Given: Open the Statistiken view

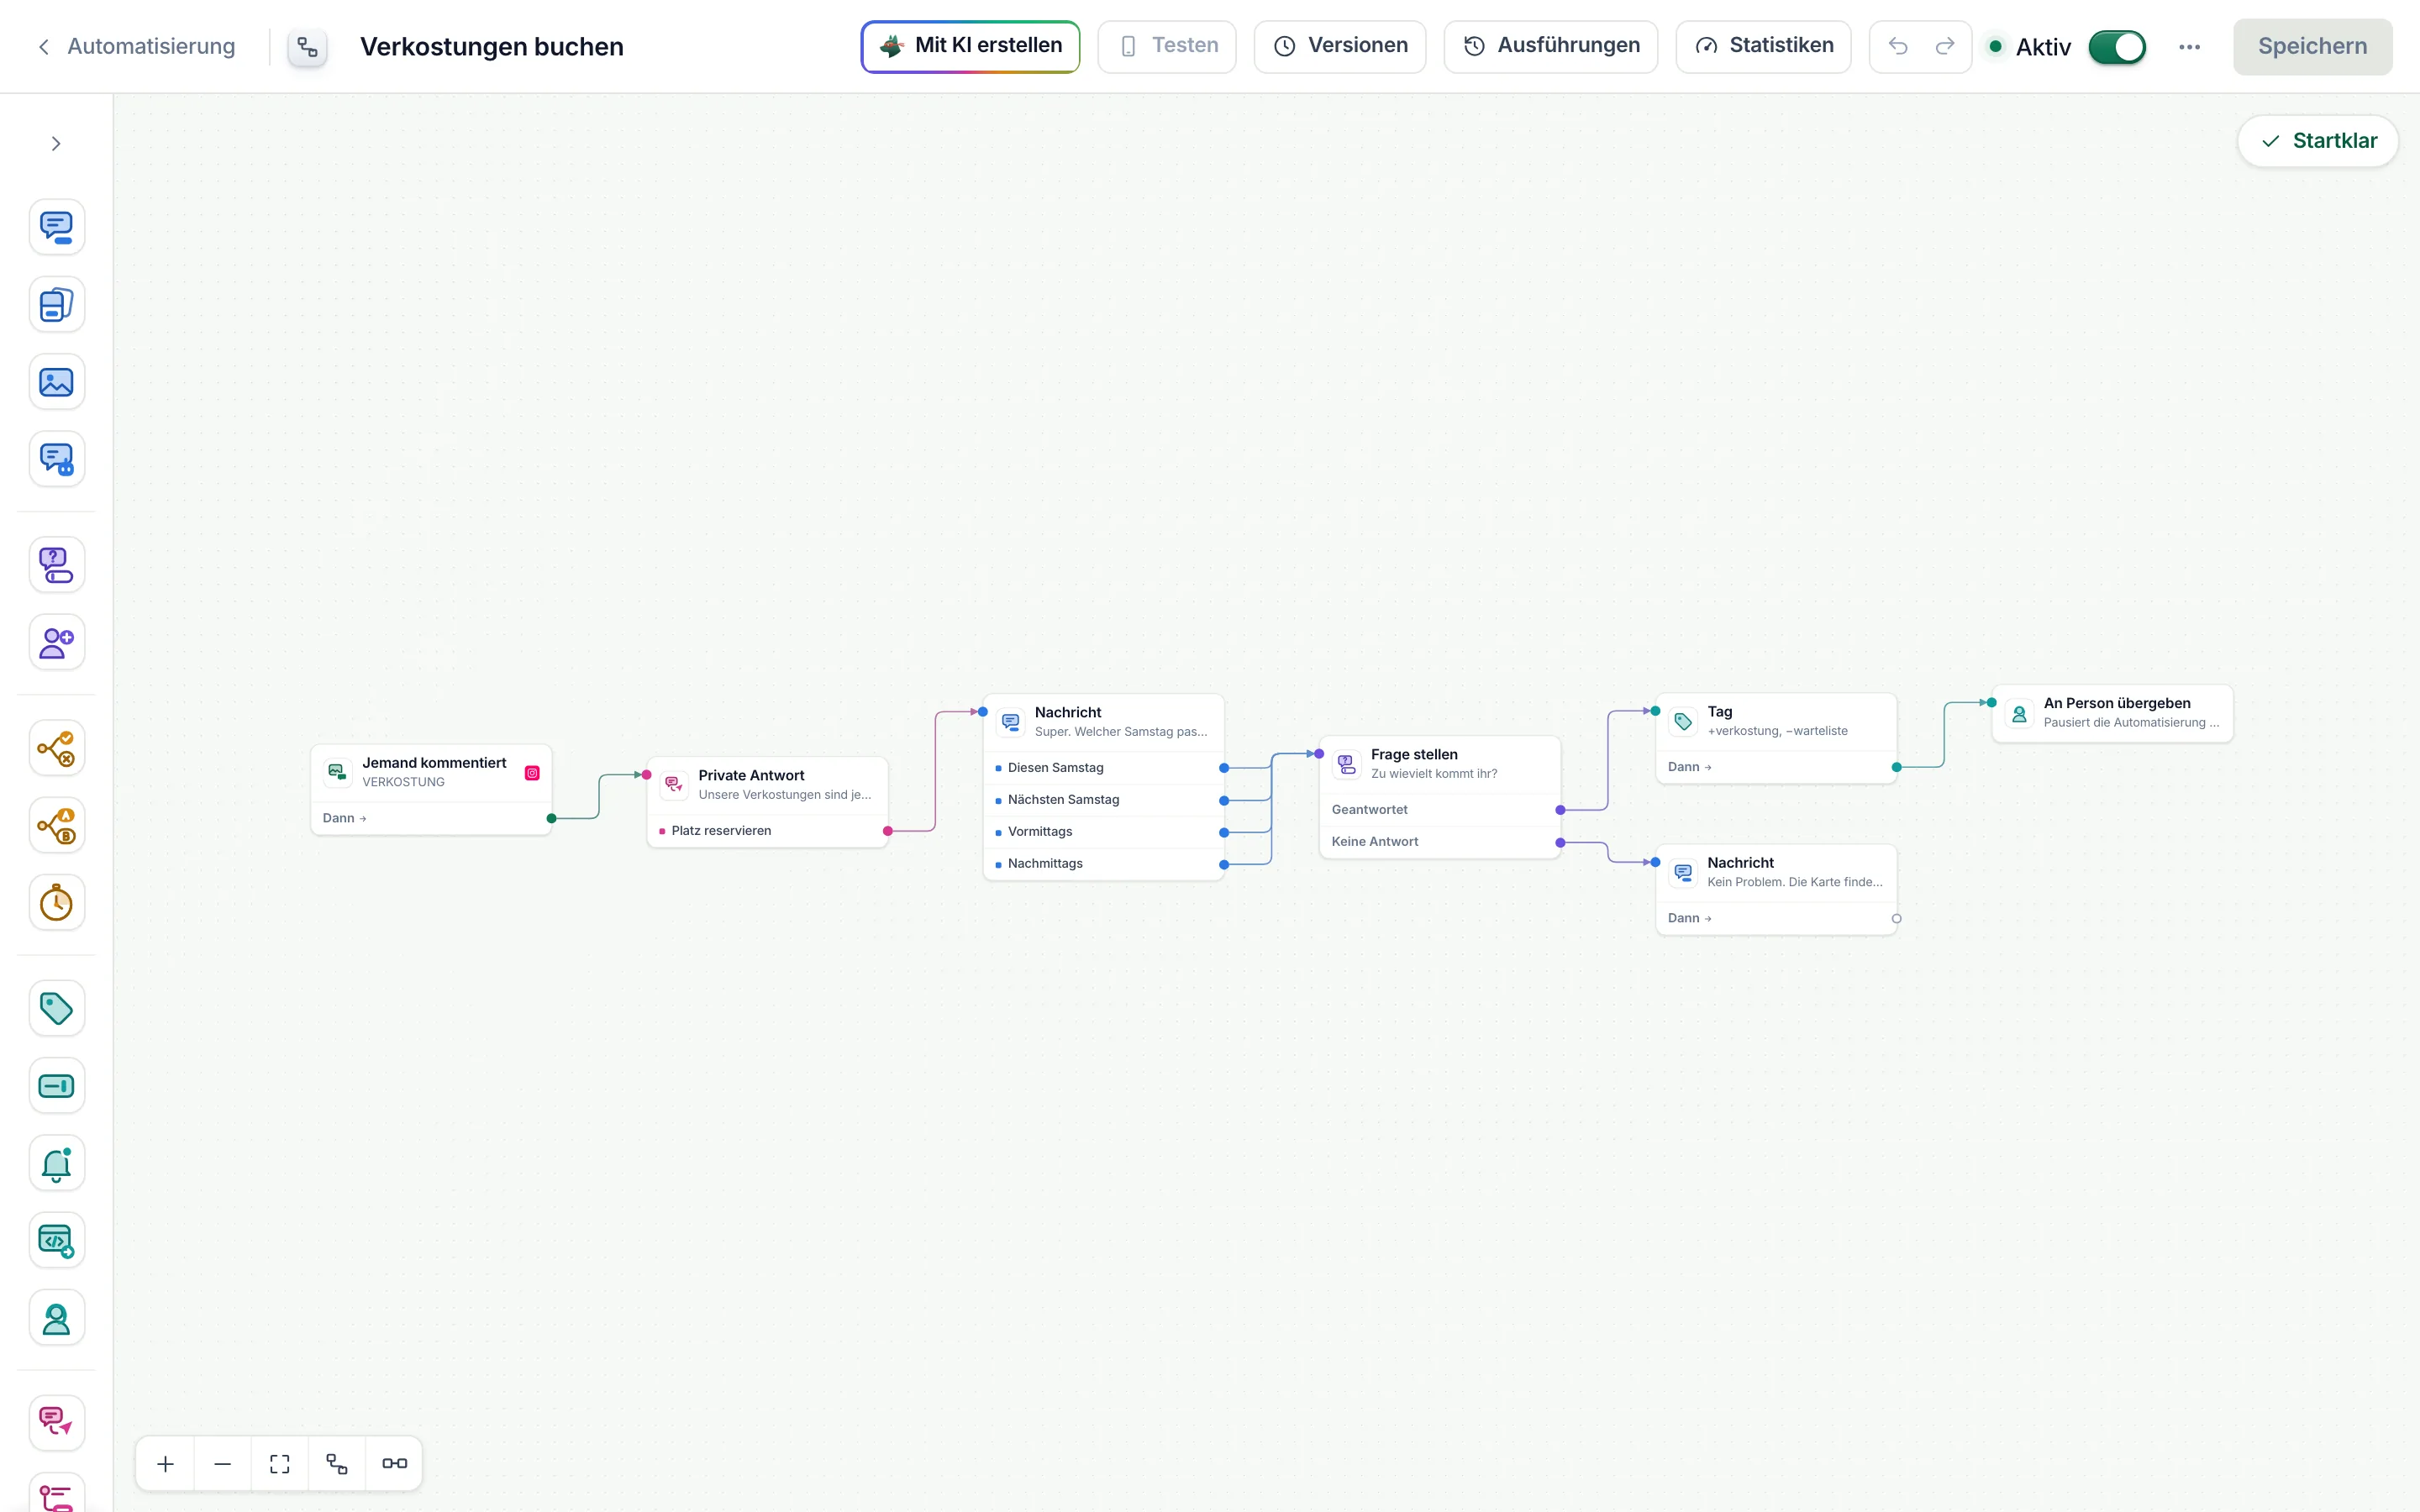Looking at the screenshot, I should pos(1763,46).
